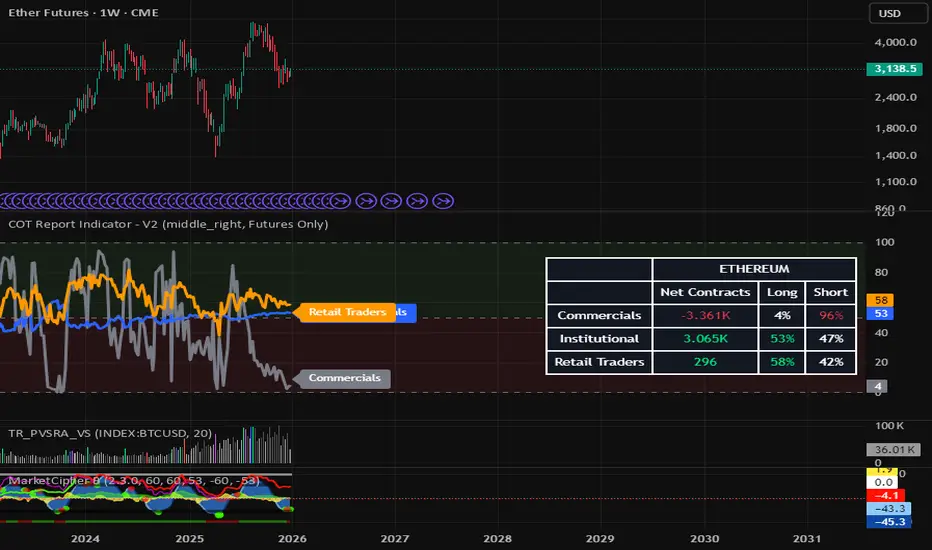Click the Retail Traders 42% short cell
This screenshot has height=550, width=932.
tap(830, 362)
